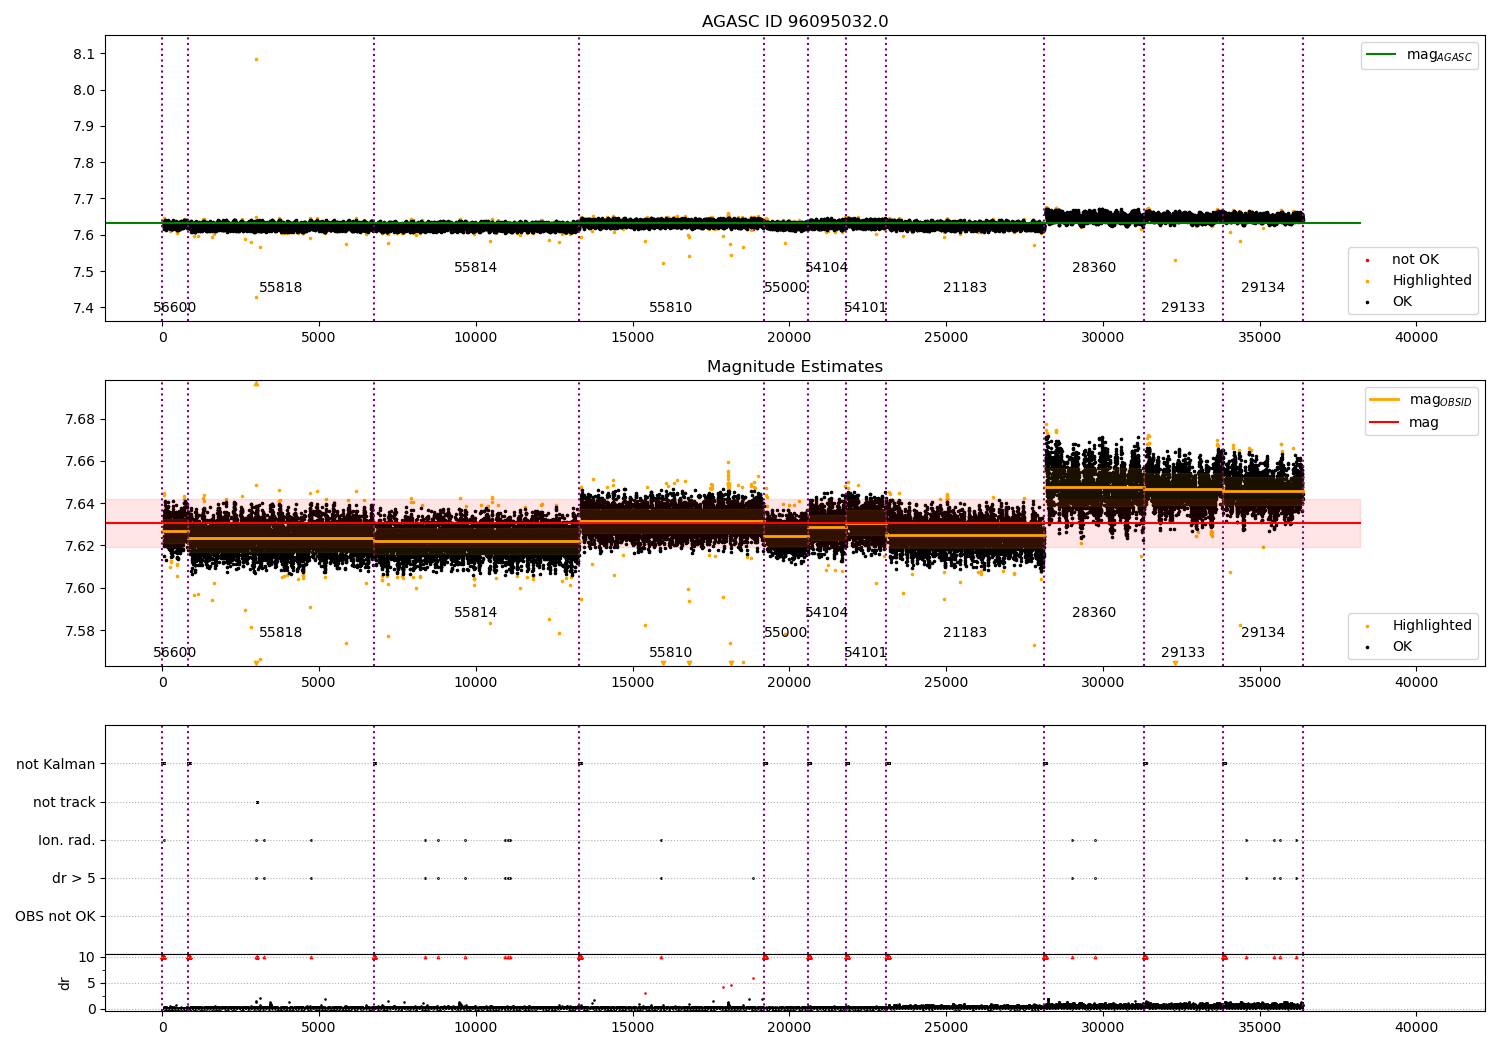Click the "Ion. rad." axis label
The width and height of the screenshot is (1500, 1050).
(67, 841)
